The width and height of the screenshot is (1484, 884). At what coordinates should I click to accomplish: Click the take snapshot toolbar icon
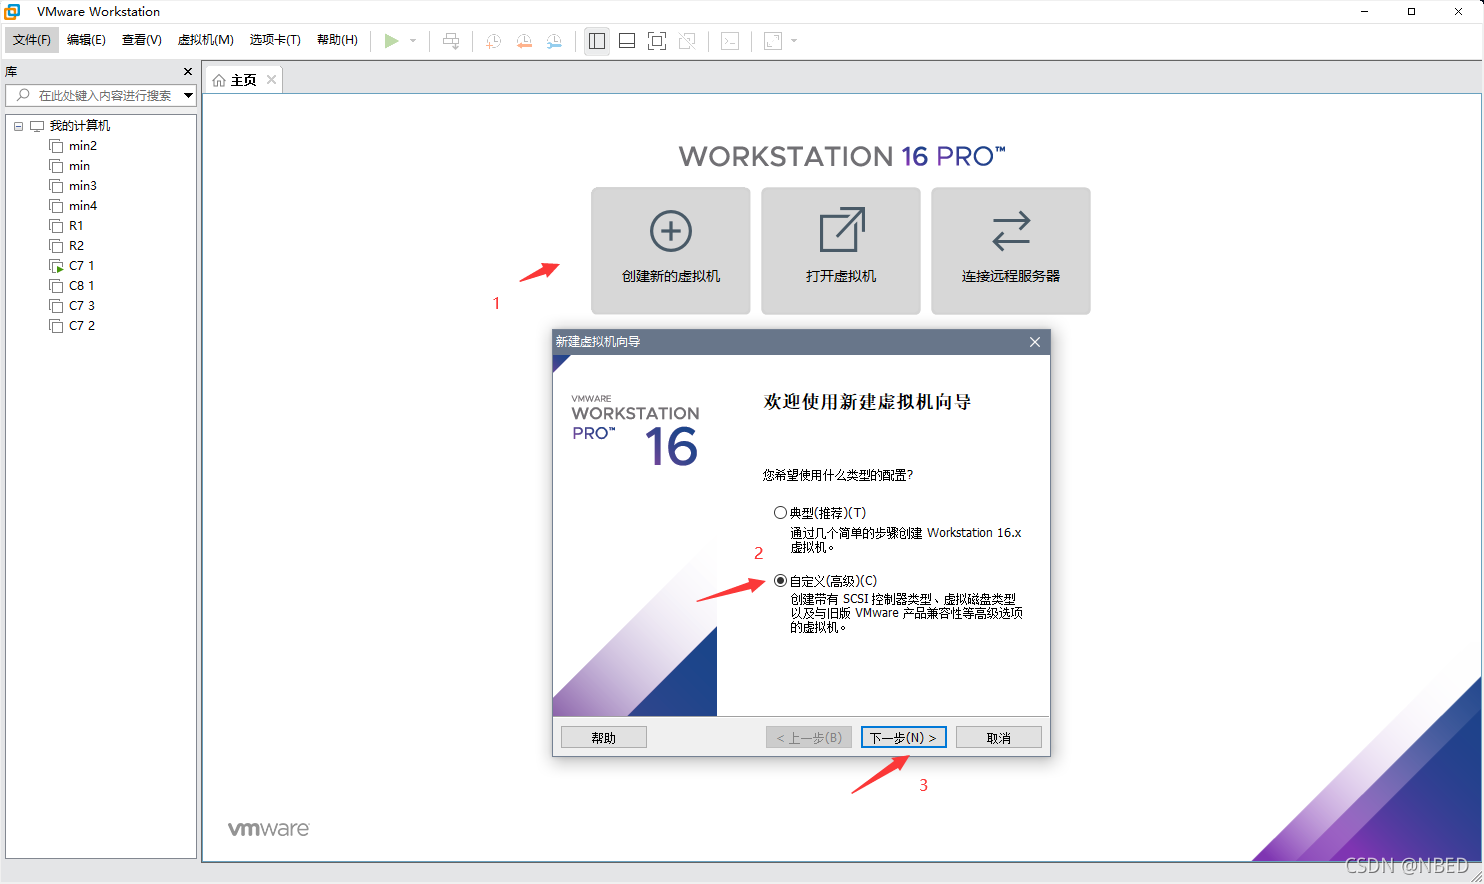(493, 41)
